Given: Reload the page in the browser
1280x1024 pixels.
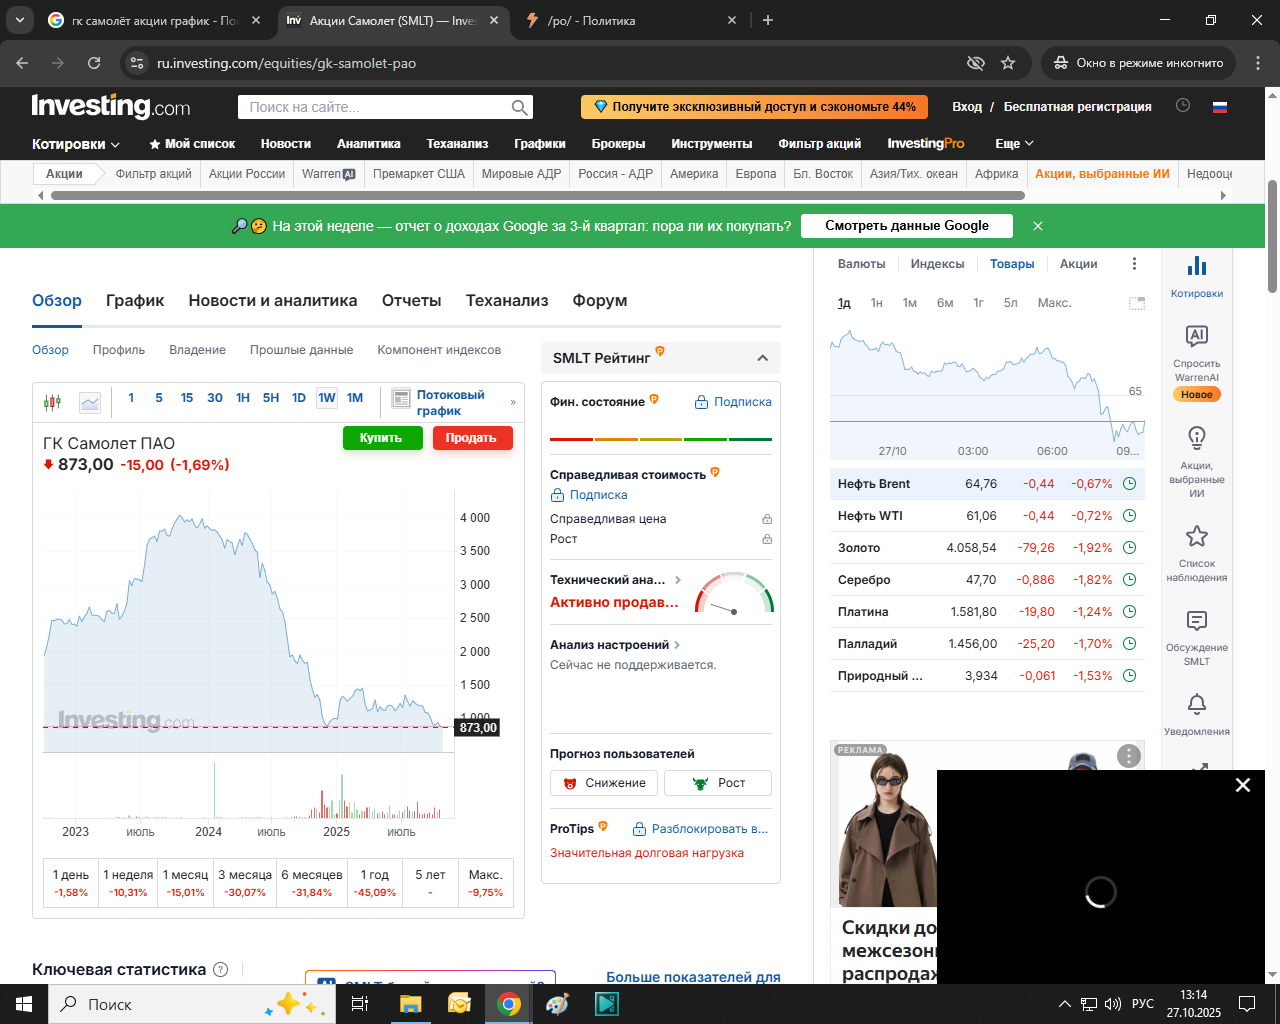Looking at the screenshot, I should [x=94, y=63].
